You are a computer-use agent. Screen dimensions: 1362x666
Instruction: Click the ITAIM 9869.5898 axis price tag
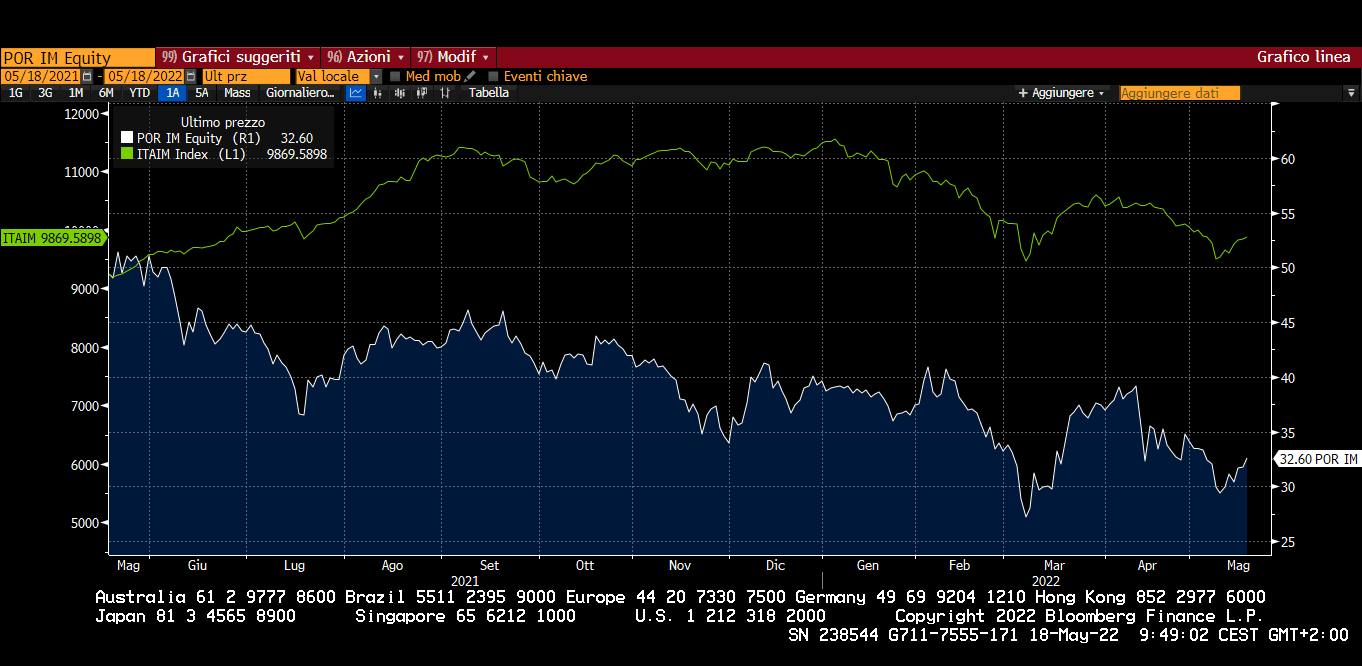52,238
